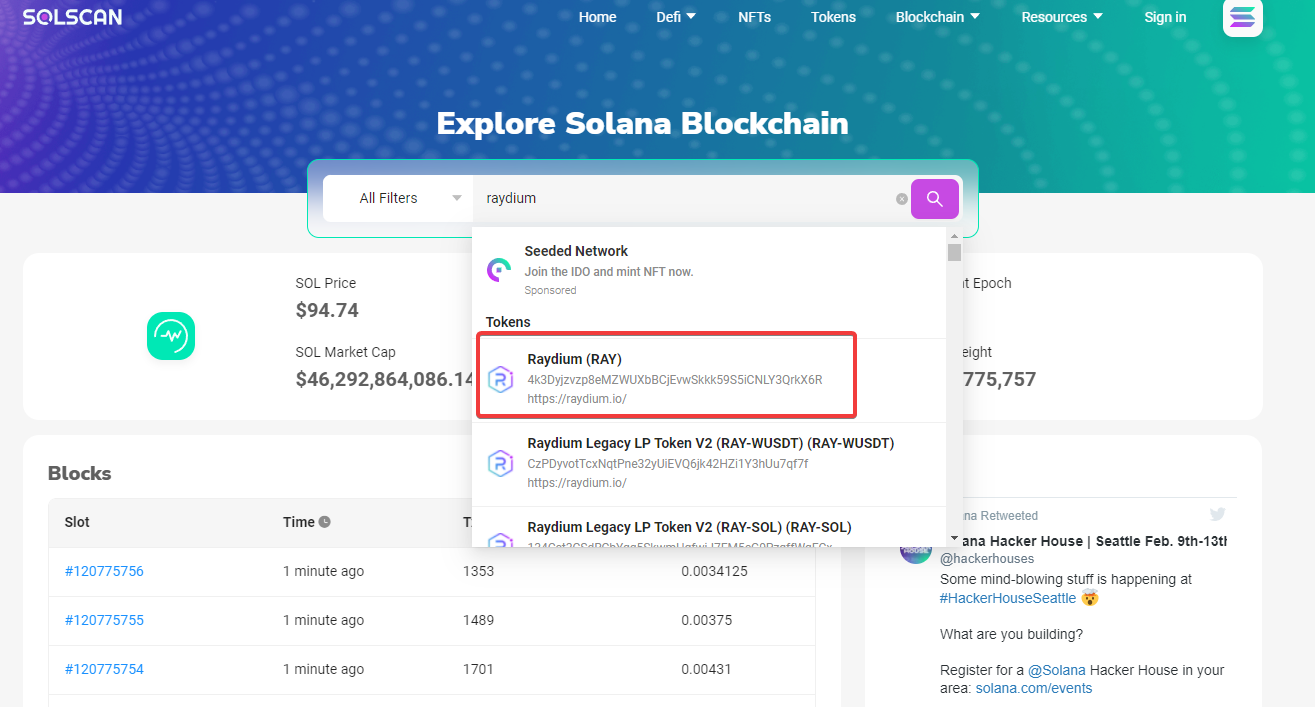Click the Solscan logo
1315x707 pixels.
coord(72,17)
